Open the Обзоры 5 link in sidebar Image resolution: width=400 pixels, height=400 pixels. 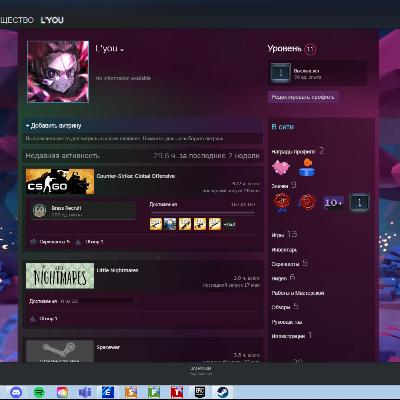285,307
